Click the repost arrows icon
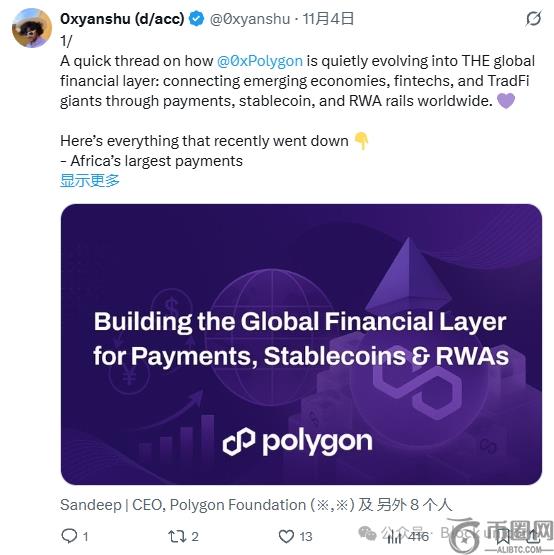Screen dimensions: 554x555 point(177,536)
